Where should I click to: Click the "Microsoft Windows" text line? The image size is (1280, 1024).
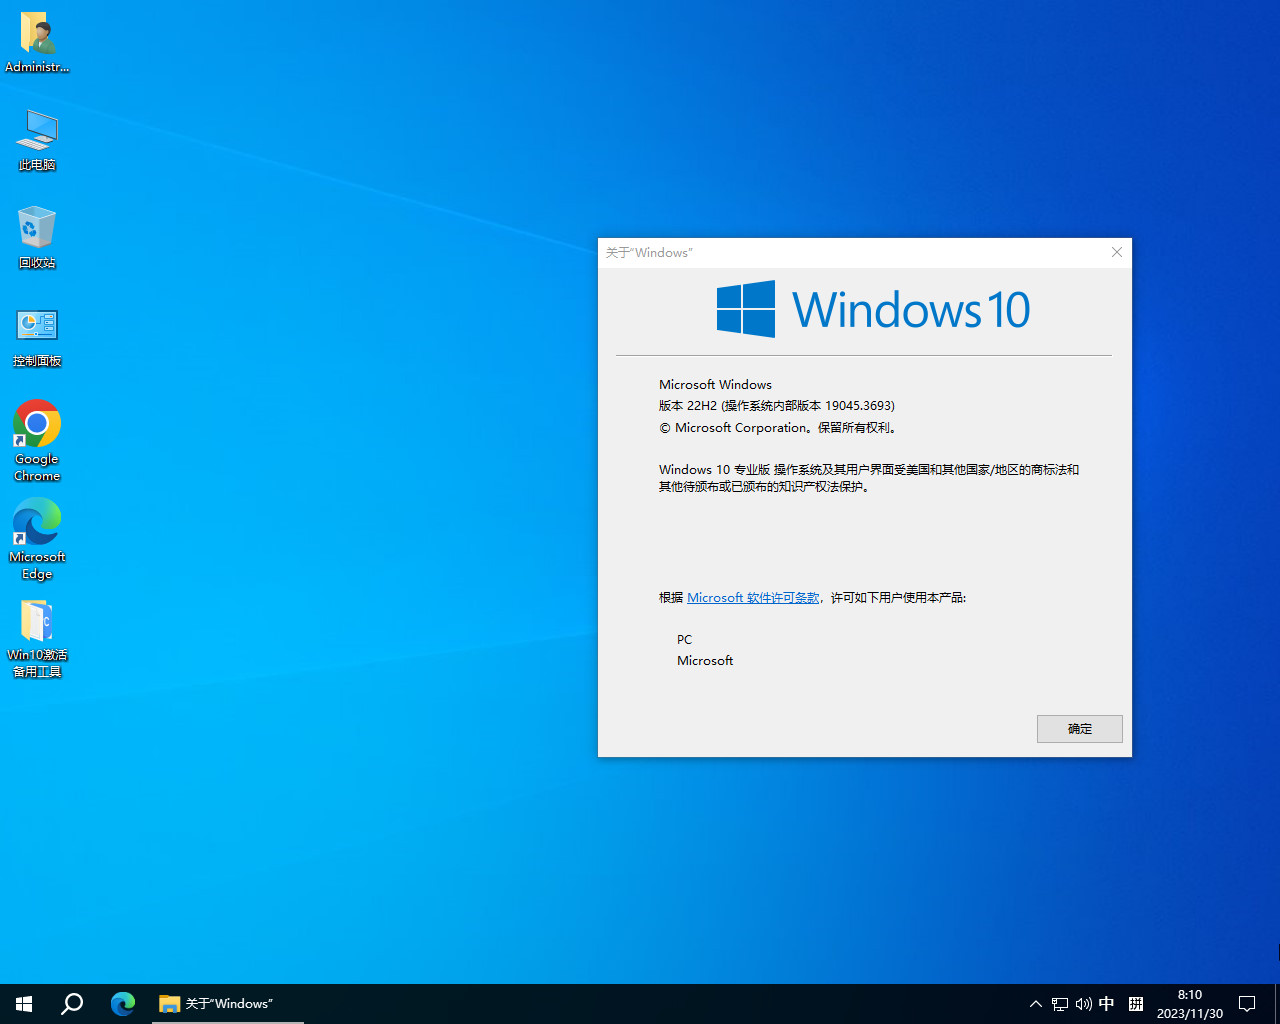(x=715, y=385)
